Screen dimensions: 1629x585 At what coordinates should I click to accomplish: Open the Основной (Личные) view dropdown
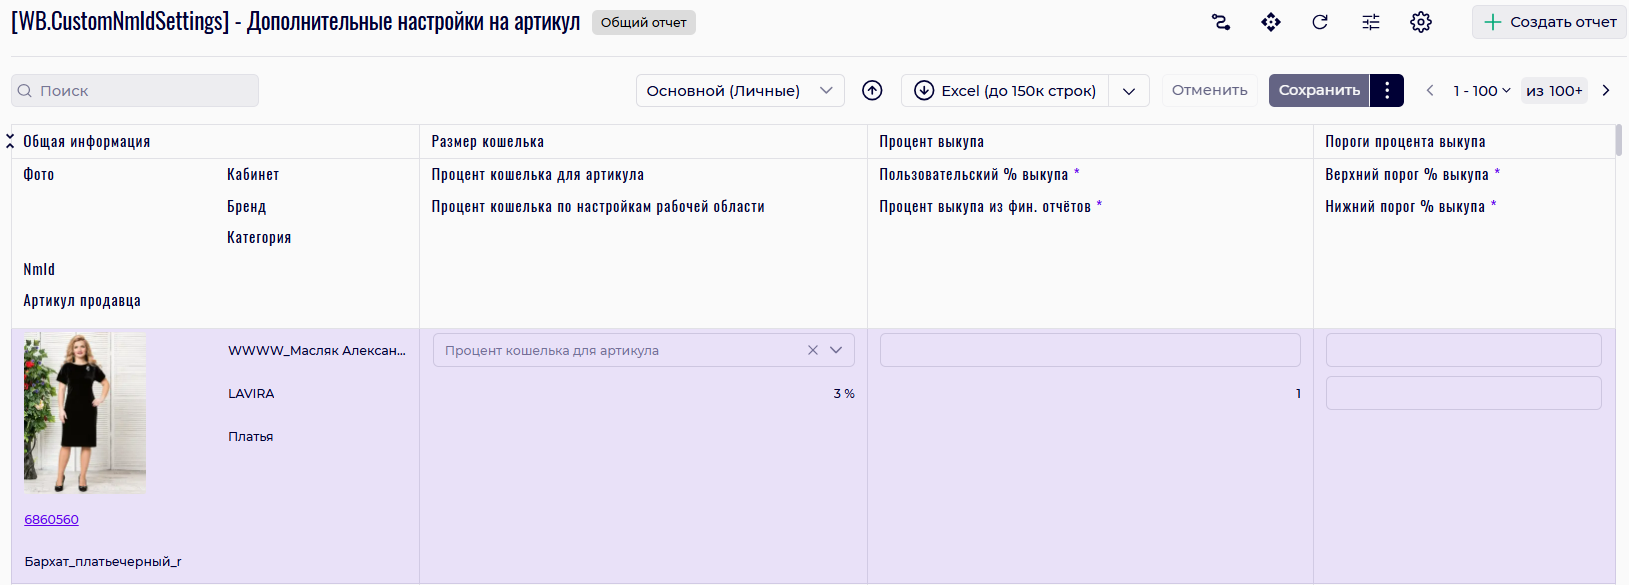740,91
